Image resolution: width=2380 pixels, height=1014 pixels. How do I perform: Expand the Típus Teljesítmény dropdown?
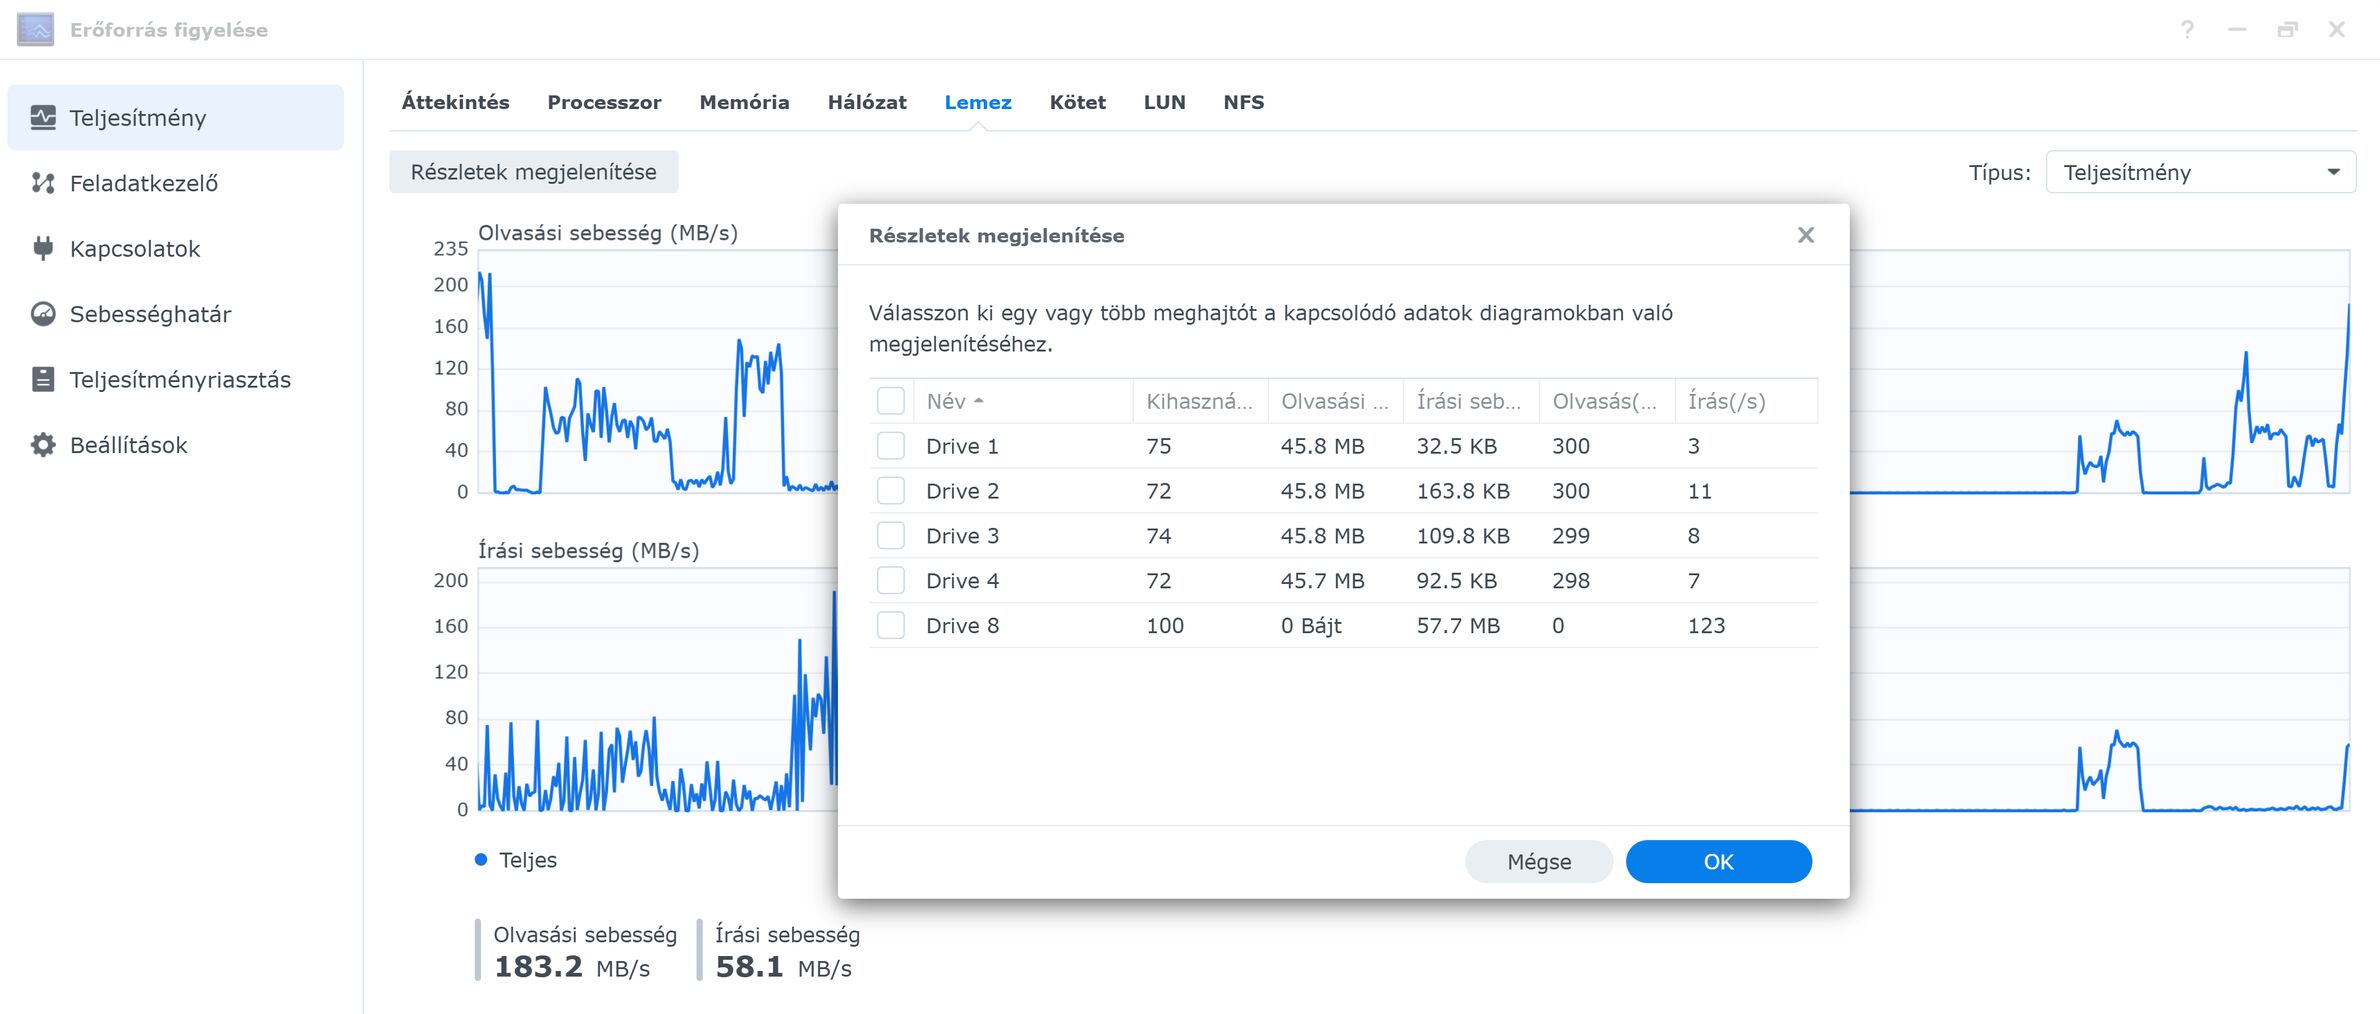coord(2200,172)
